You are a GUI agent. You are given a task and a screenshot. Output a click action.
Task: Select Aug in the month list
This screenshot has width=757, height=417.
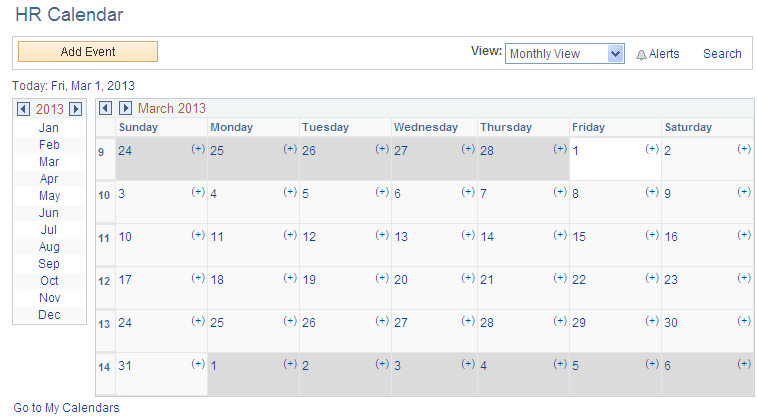coord(49,247)
